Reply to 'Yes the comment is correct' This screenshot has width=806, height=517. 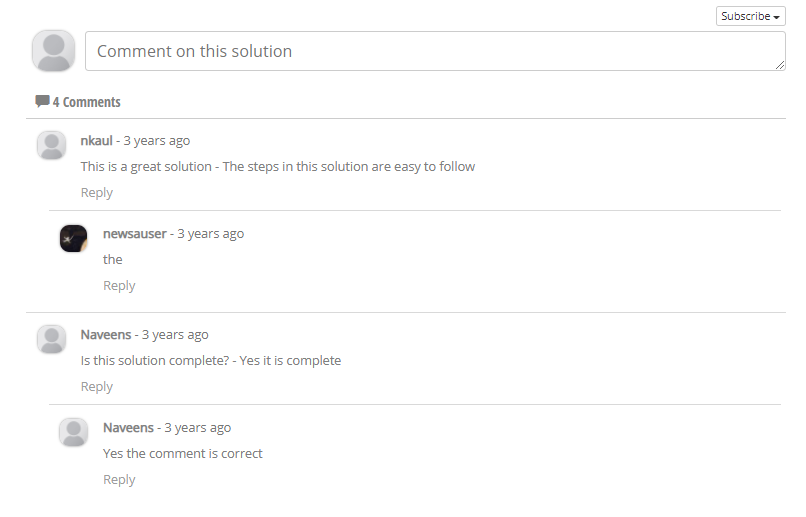(119, 479)
